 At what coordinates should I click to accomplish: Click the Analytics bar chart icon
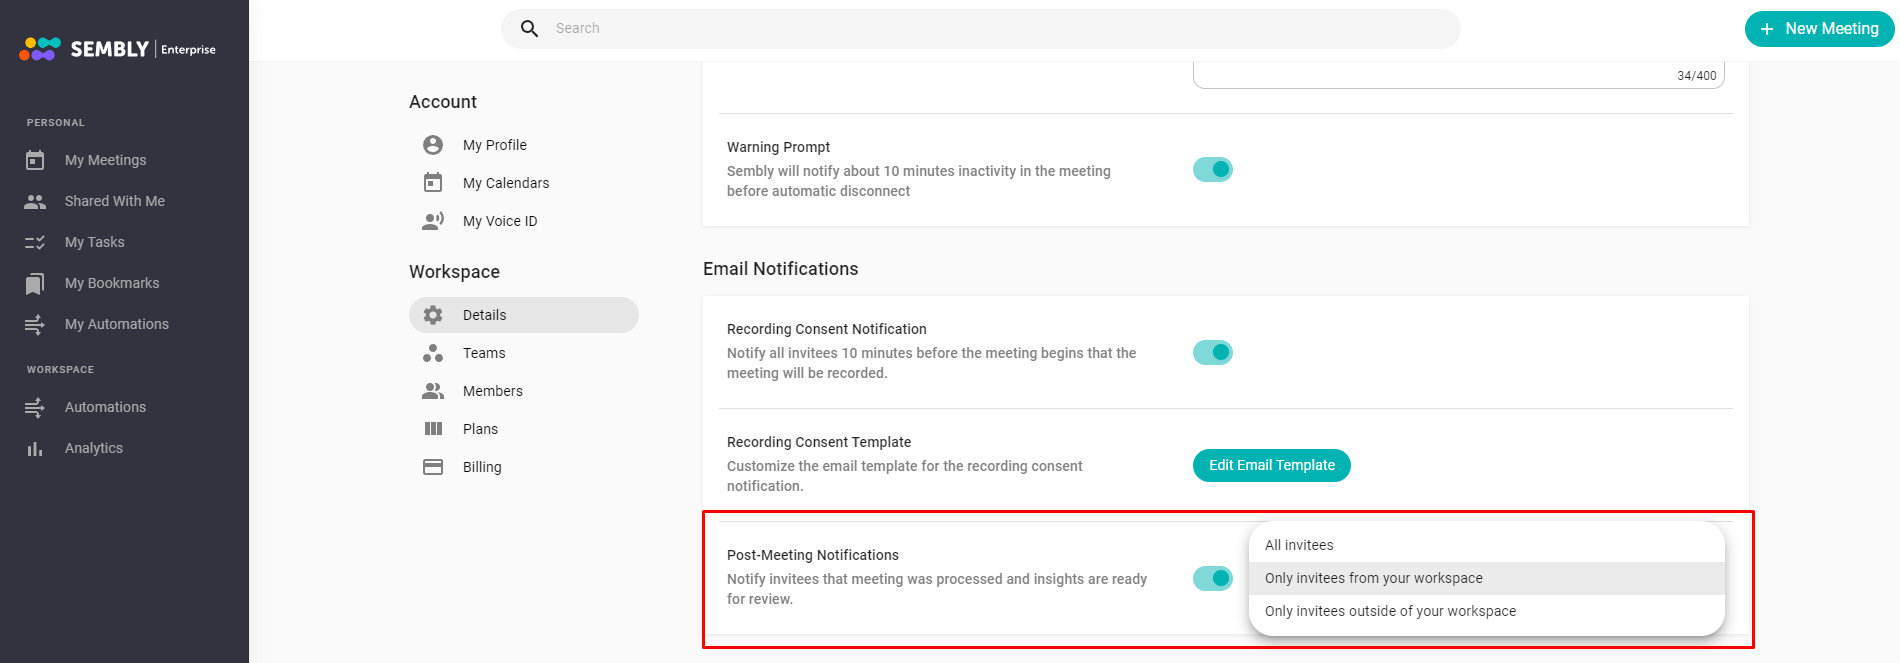click(35, 449)
